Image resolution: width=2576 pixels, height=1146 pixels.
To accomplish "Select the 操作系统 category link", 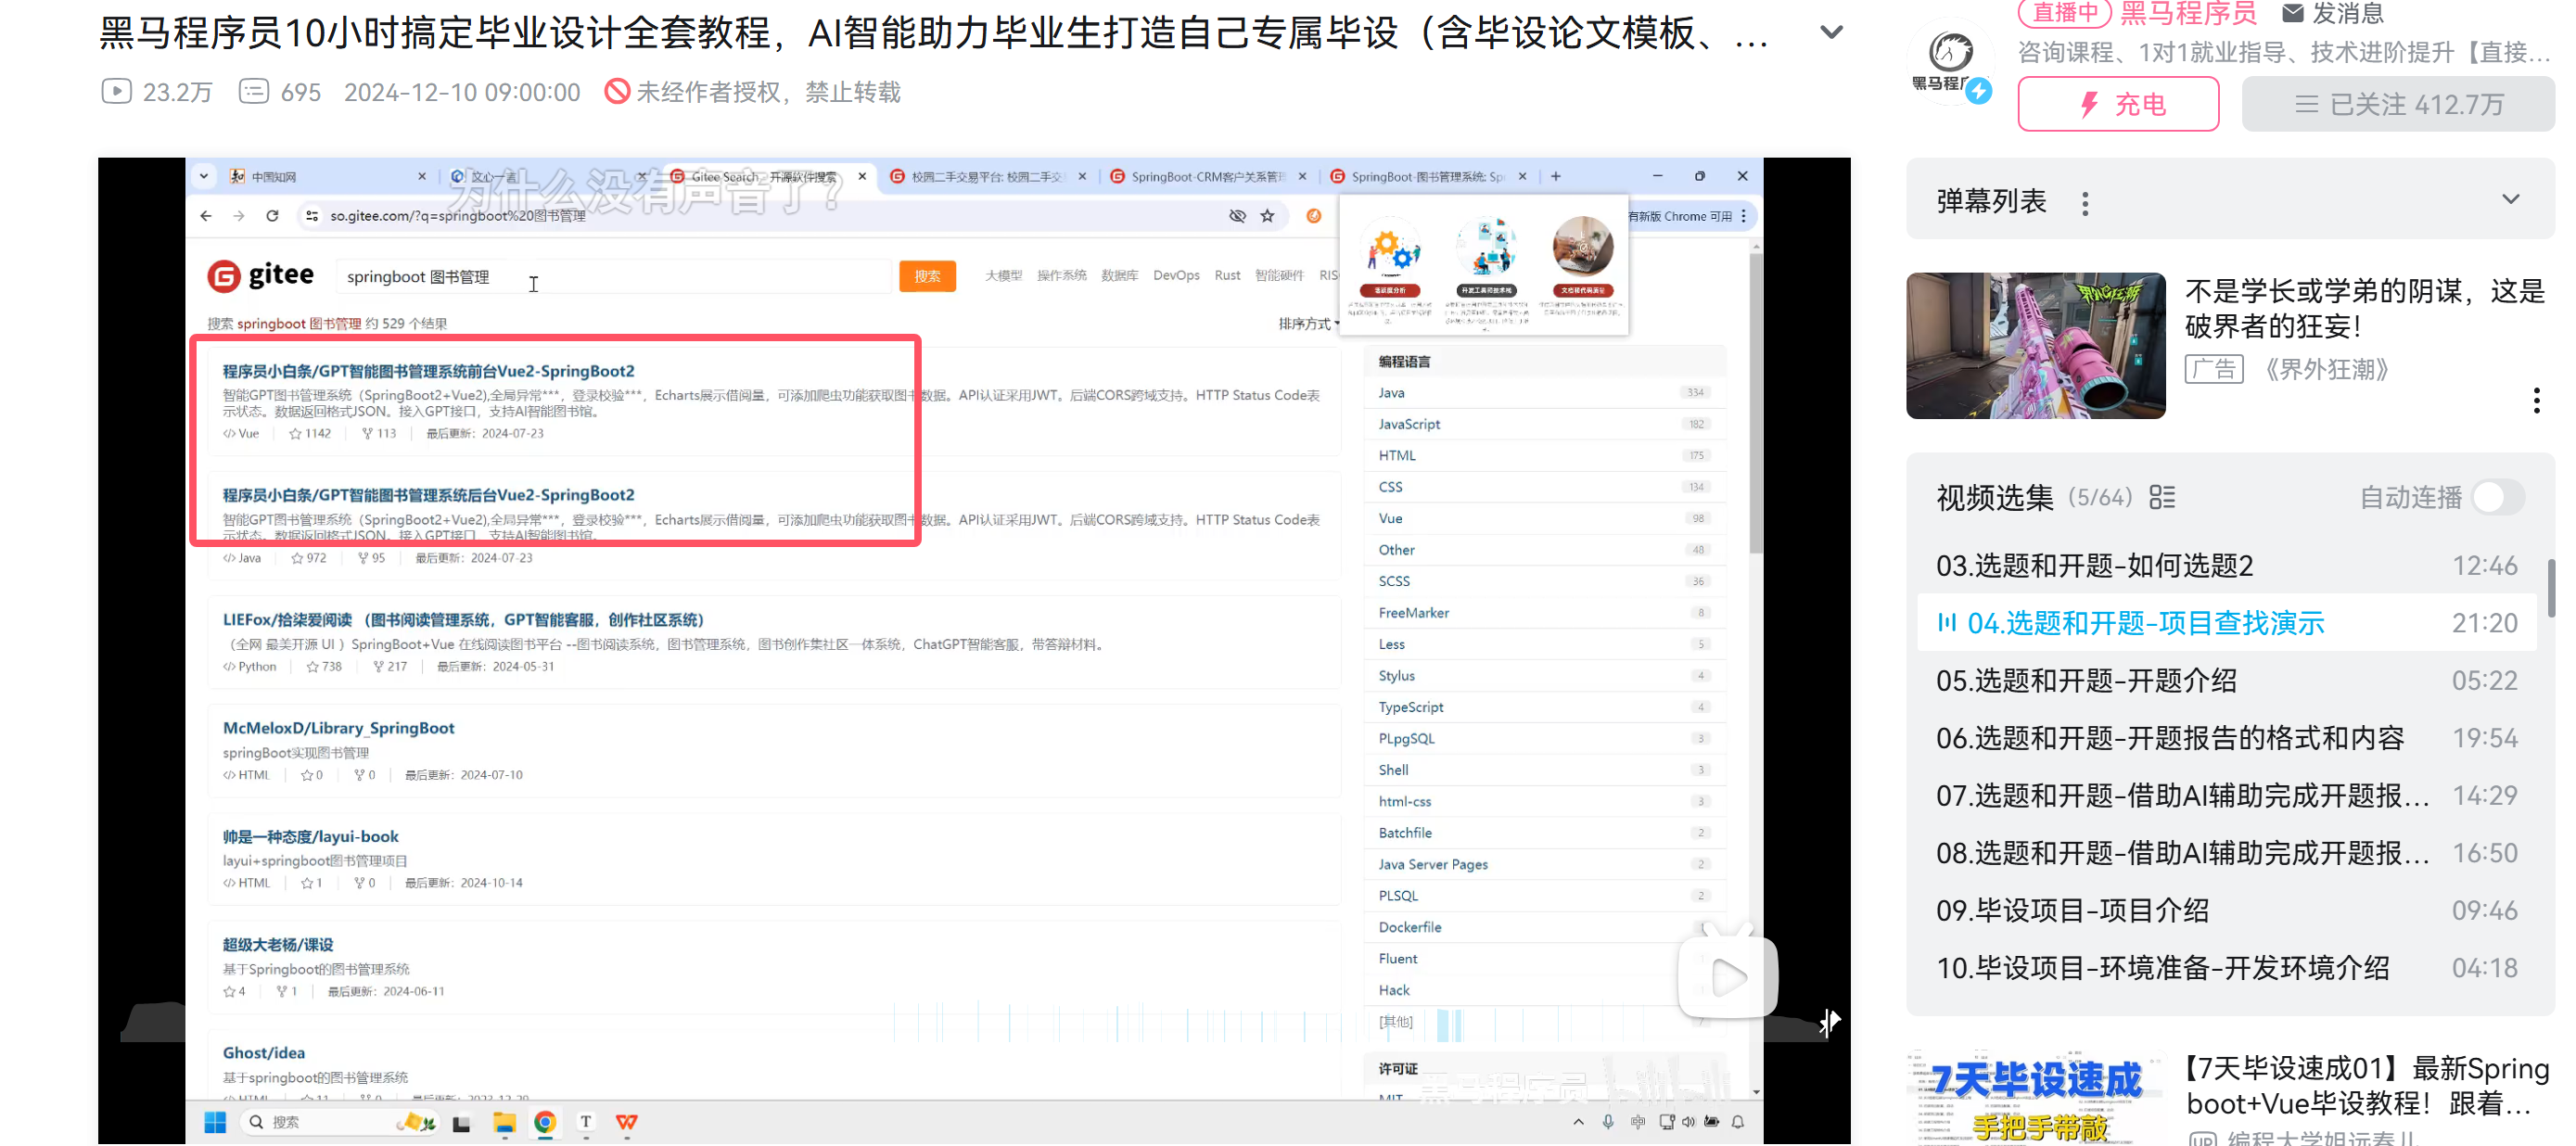I will point(1061,276).
